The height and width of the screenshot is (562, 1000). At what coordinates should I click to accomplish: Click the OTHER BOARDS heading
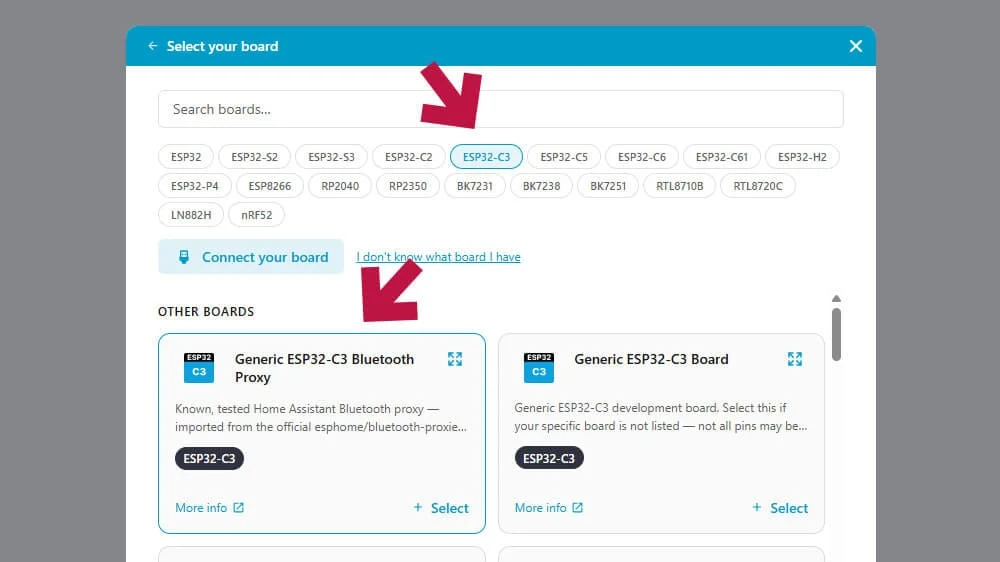(x=206, y=311)
